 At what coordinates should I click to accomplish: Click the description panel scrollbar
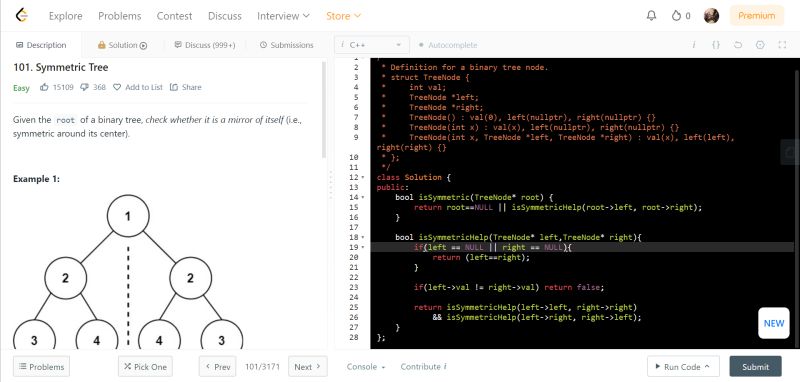323,110
